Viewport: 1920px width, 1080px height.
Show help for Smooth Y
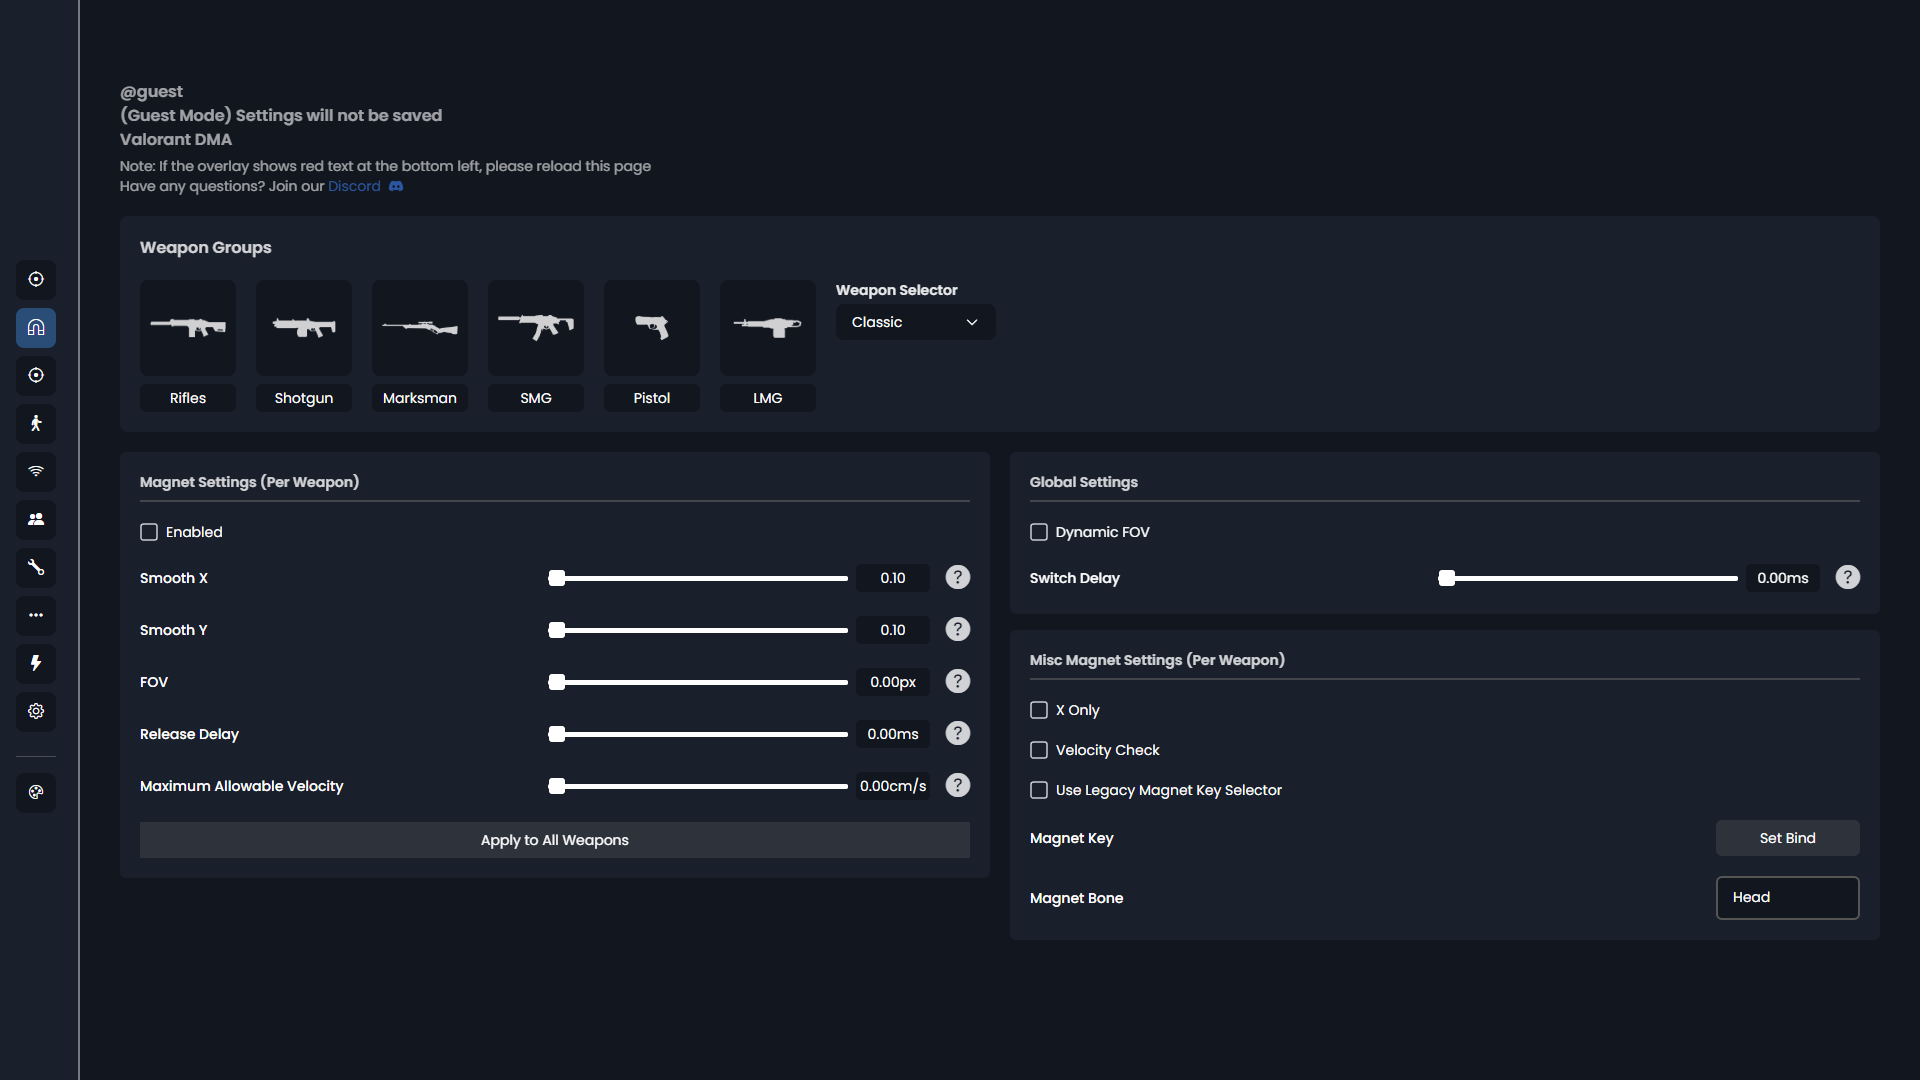(x=958, y=630)
